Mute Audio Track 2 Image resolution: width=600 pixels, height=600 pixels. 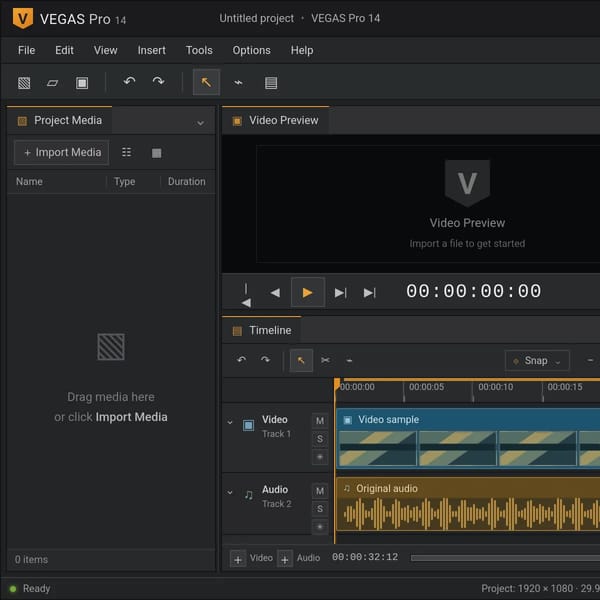tap(320, 491)
